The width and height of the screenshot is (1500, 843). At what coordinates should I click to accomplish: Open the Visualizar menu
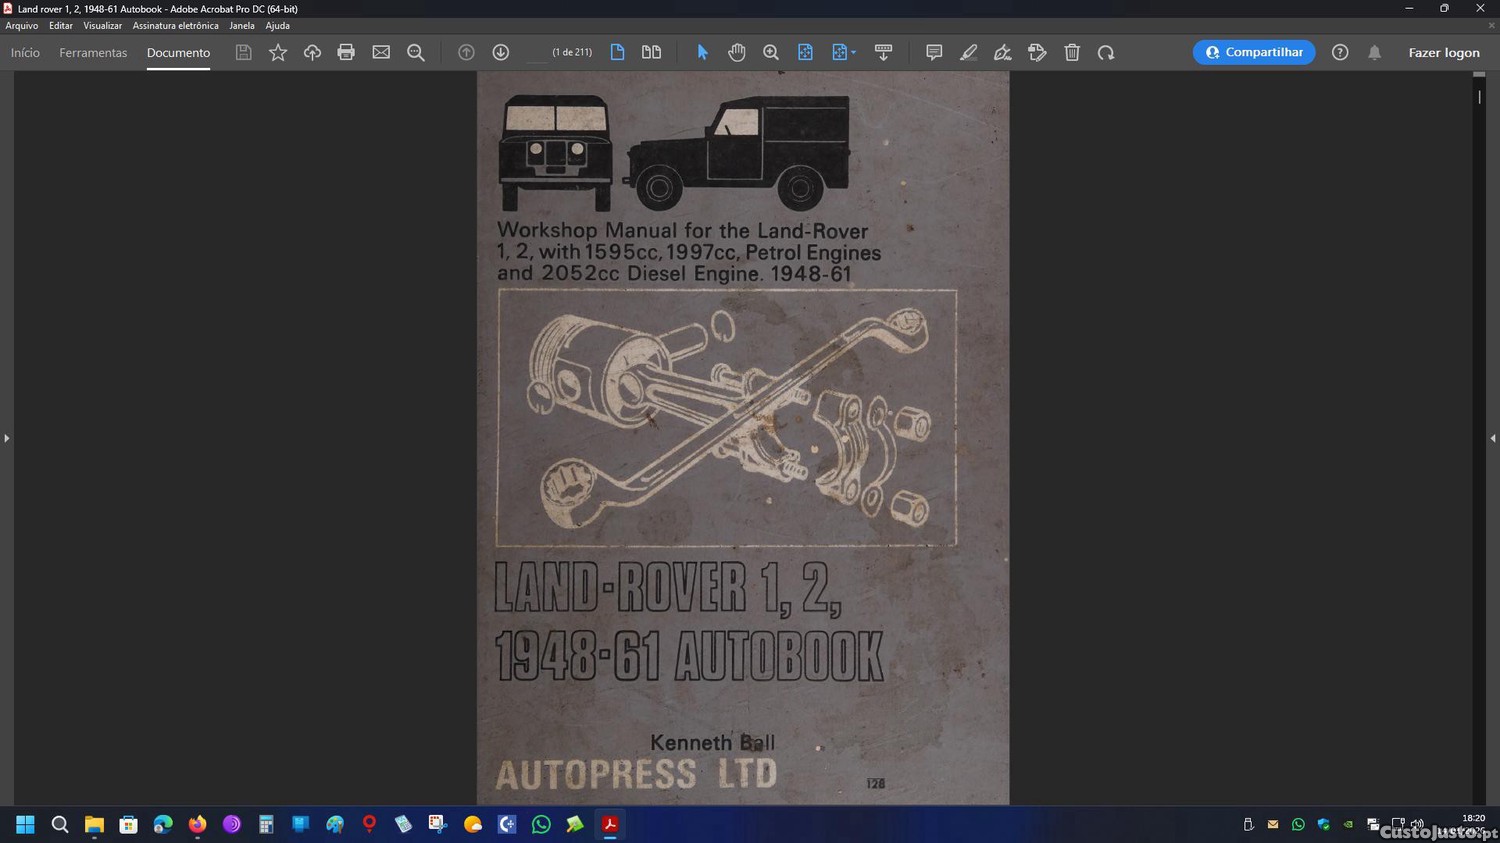tap(102, 26)
